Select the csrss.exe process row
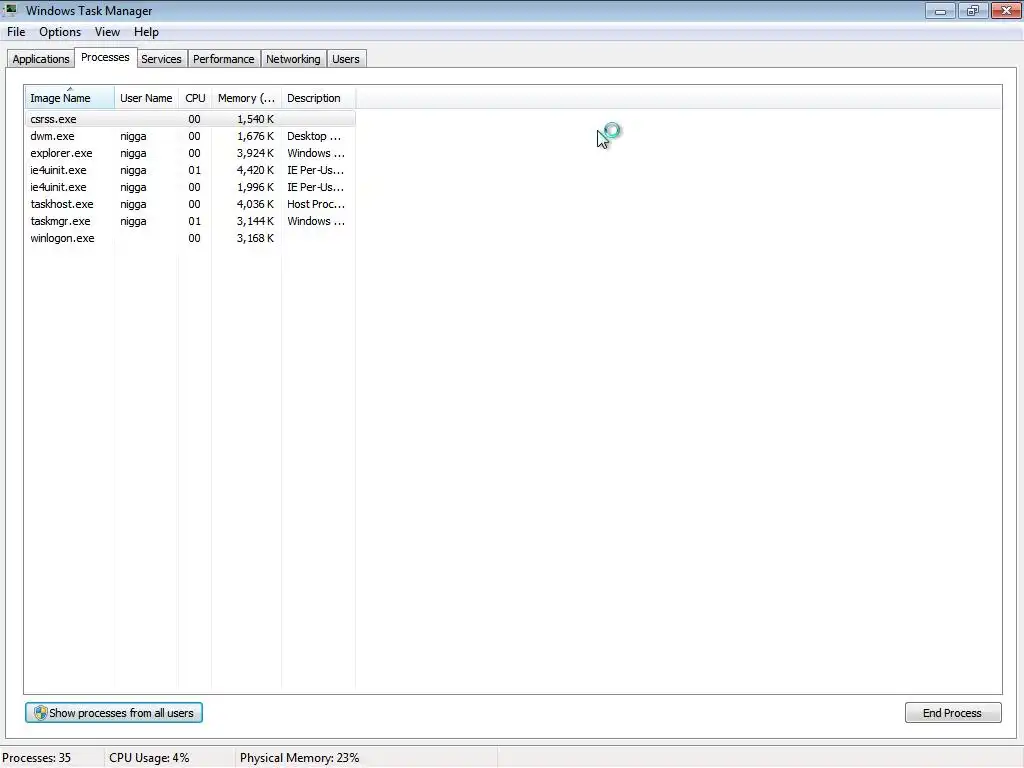 coord(190,119)
